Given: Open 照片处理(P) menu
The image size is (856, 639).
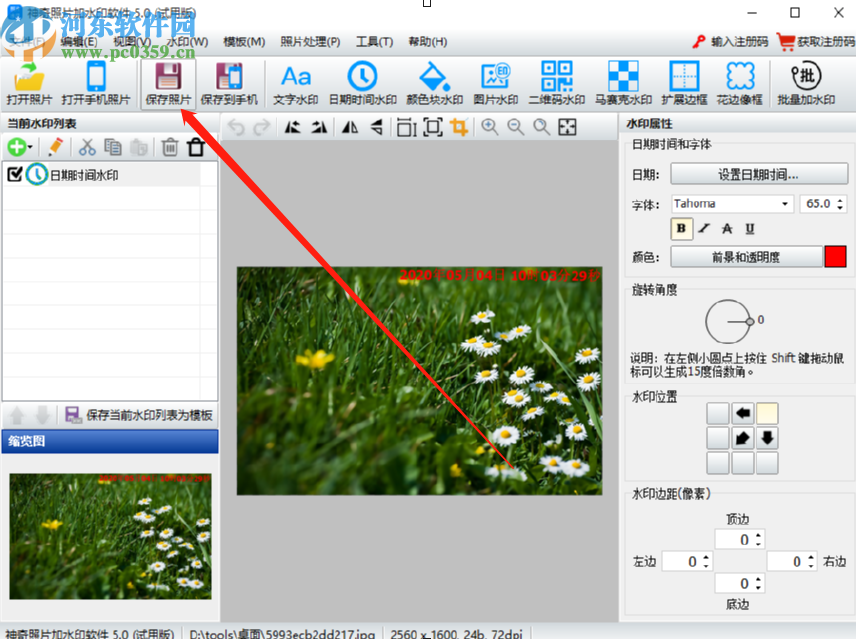Looking at the screenshot, I should click(310, 42).
